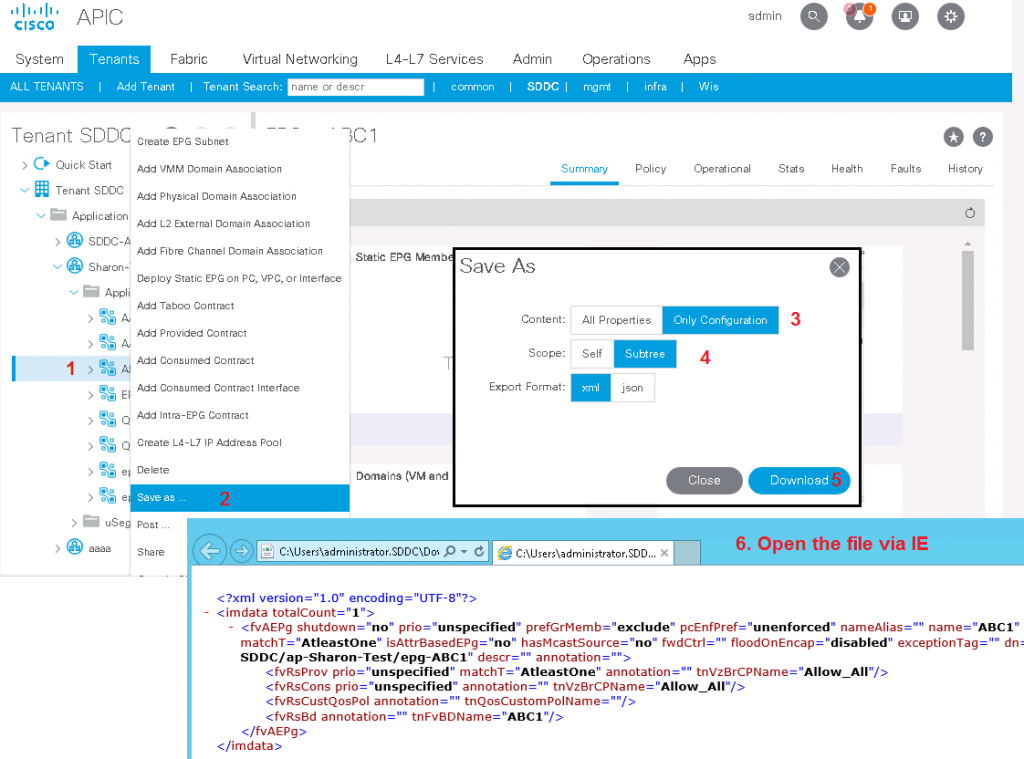
Task: Click ALL TENANTS link
Action: [x=47, y=87]
